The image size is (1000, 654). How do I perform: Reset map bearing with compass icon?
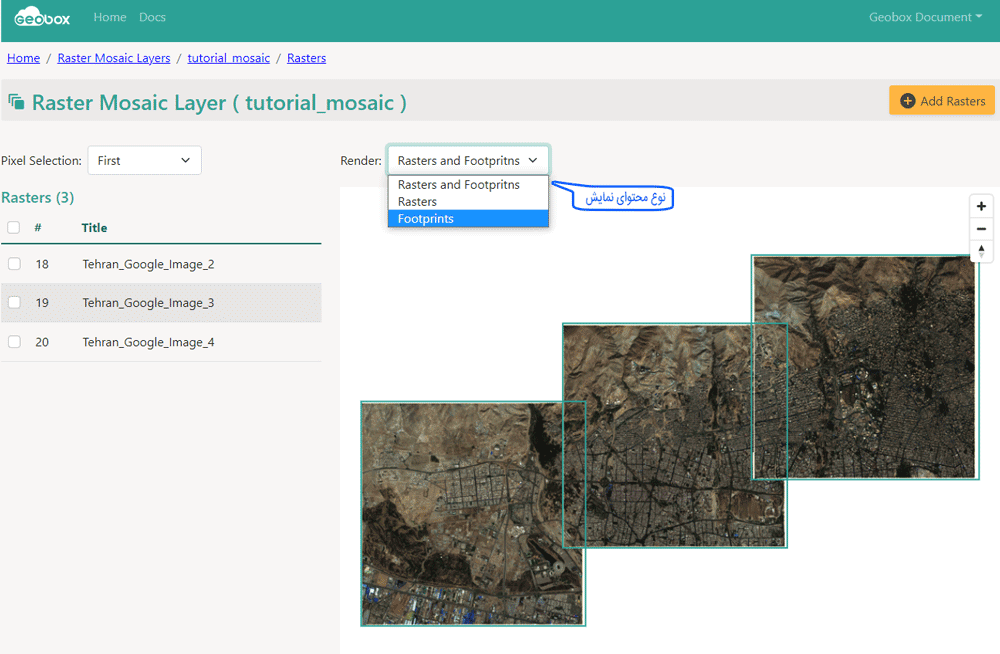point(981,251)
